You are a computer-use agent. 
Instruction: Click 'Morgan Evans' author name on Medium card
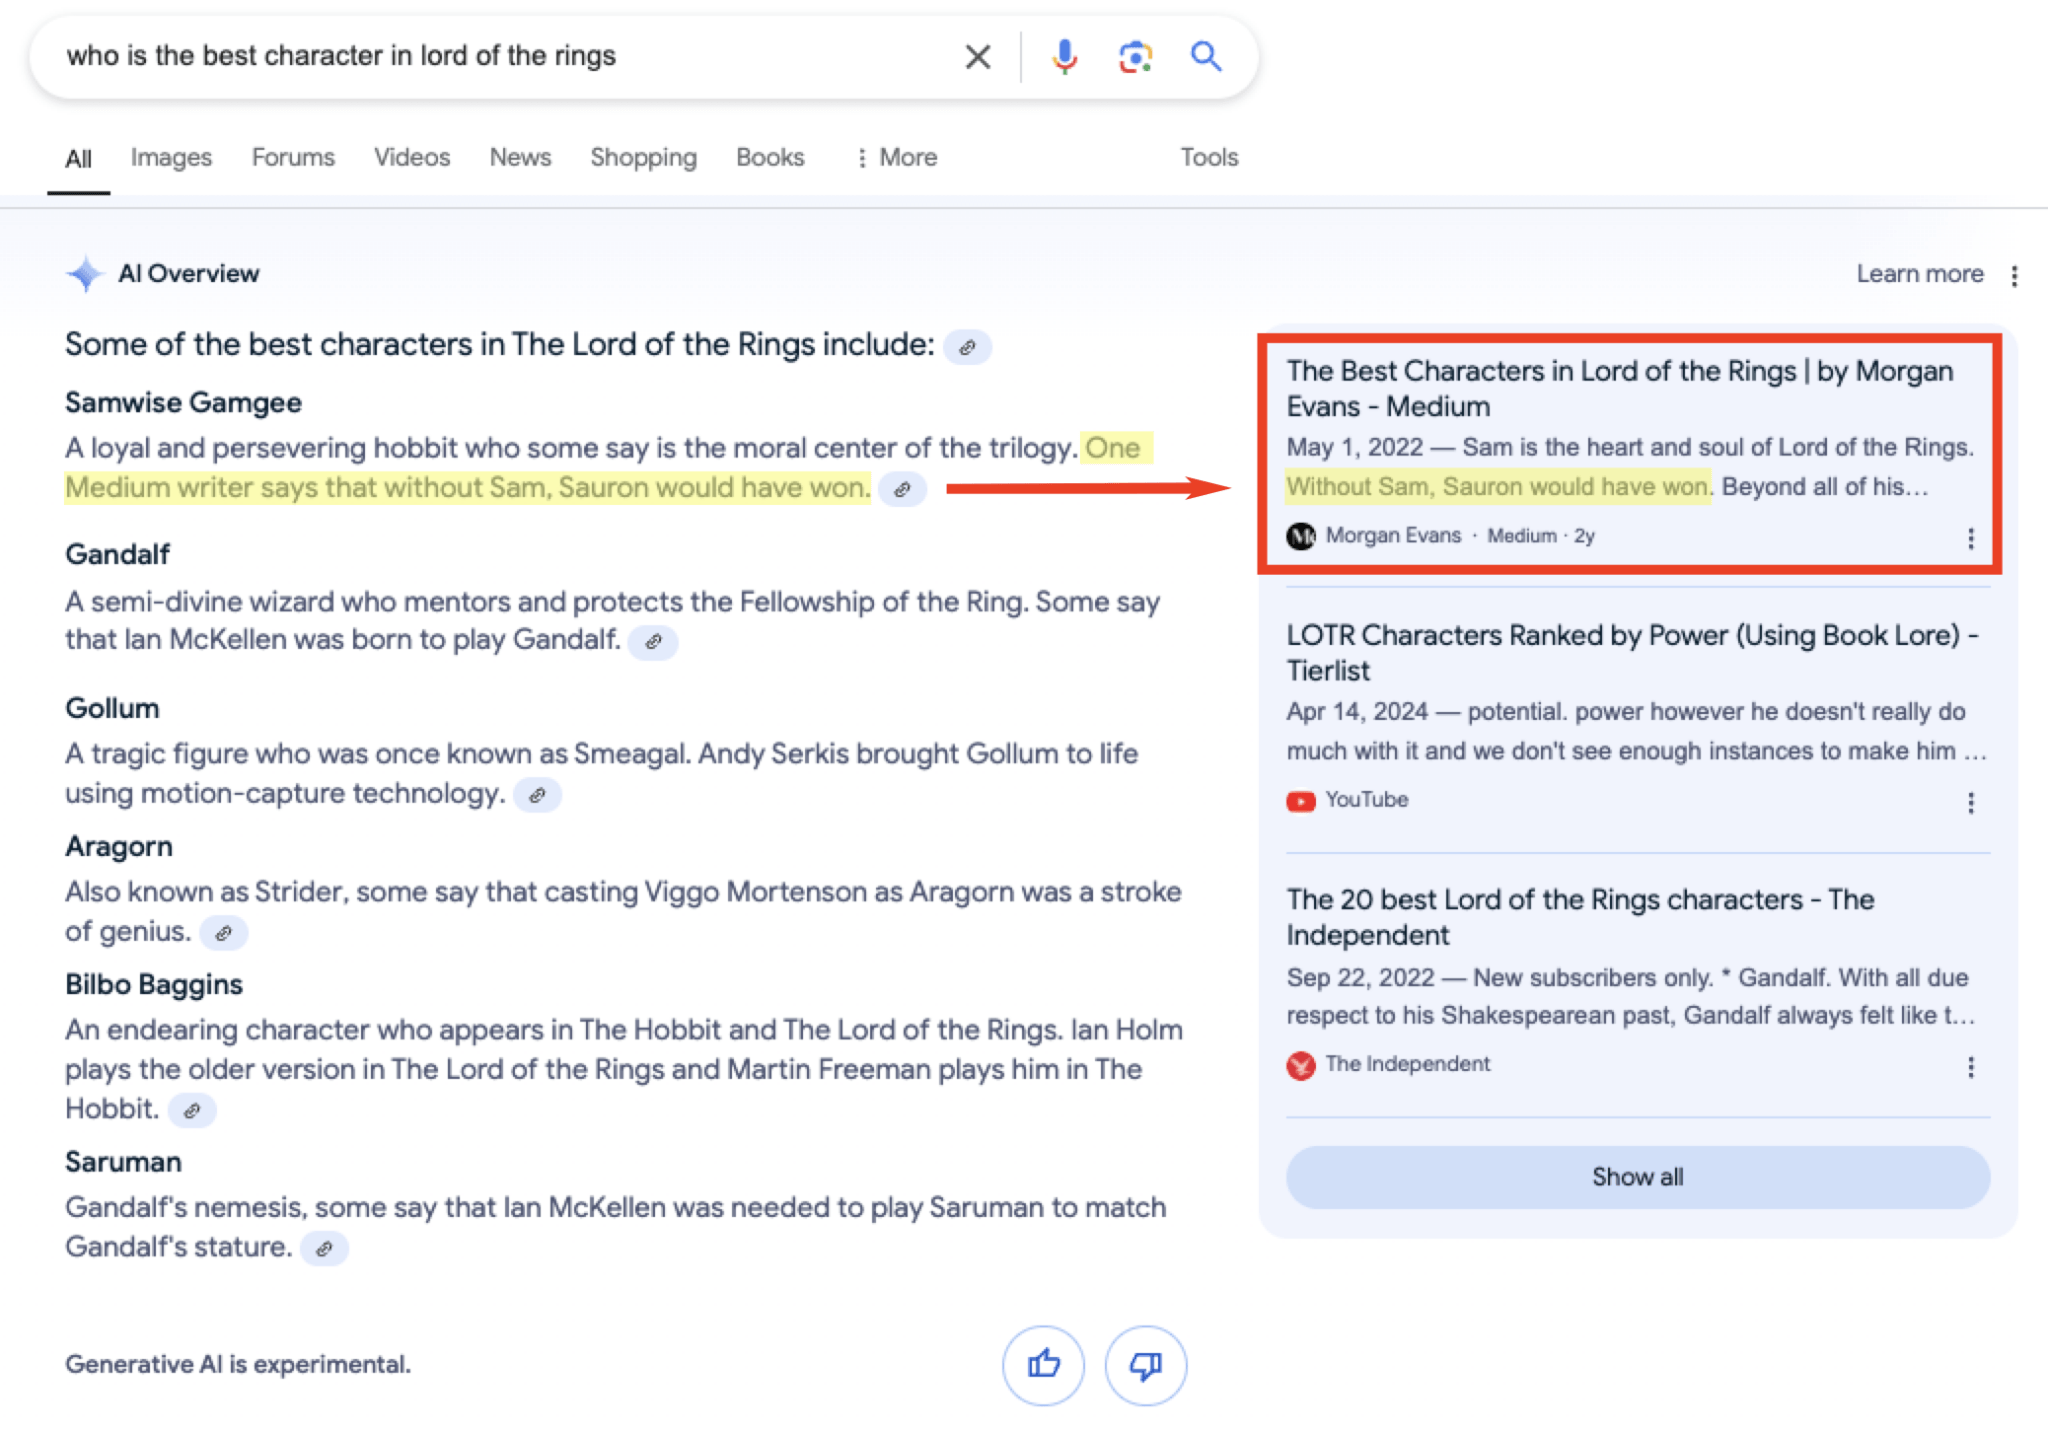pyautogui.click(x=1393, y=536)
